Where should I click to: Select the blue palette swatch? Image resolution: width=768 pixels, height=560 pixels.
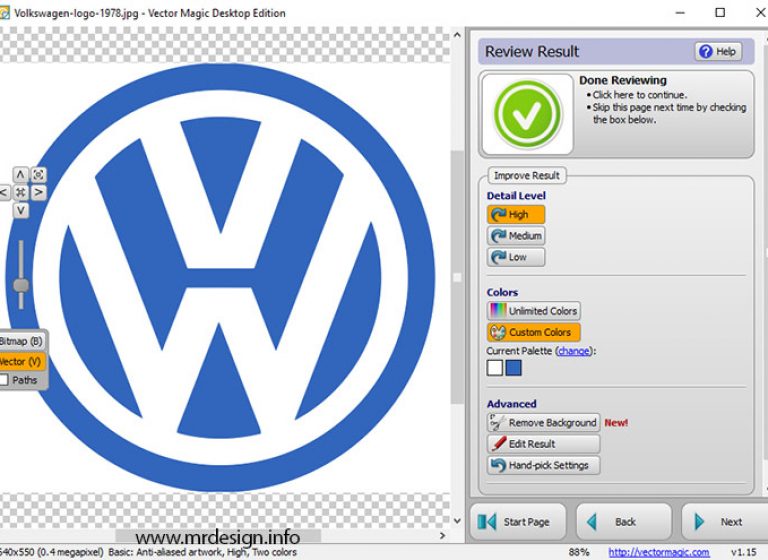pos(513,368)
